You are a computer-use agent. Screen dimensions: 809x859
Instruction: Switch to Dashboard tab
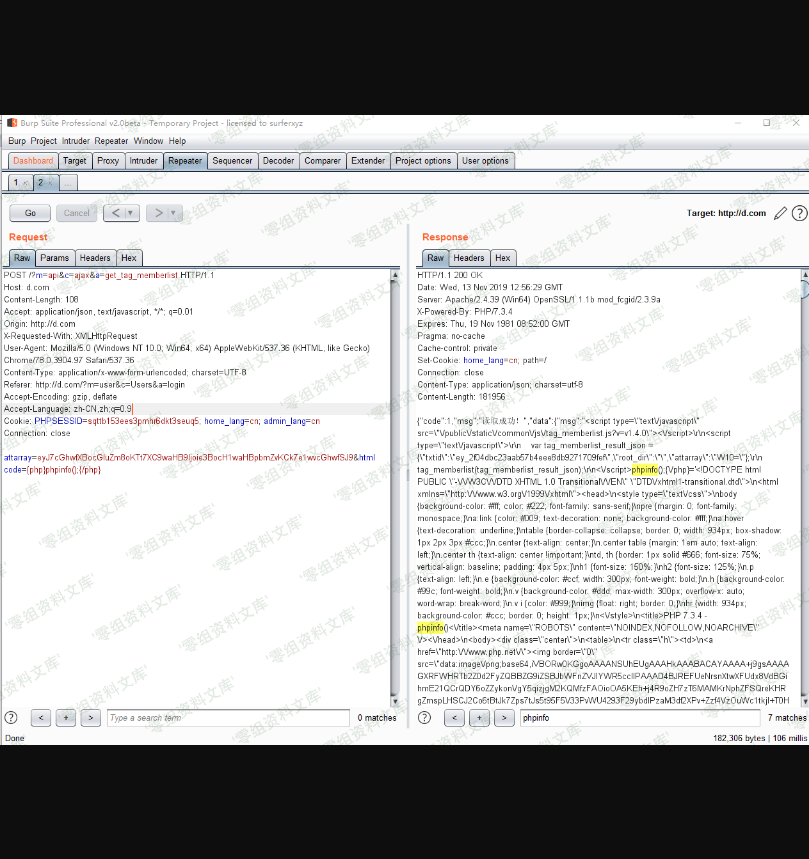33,160
